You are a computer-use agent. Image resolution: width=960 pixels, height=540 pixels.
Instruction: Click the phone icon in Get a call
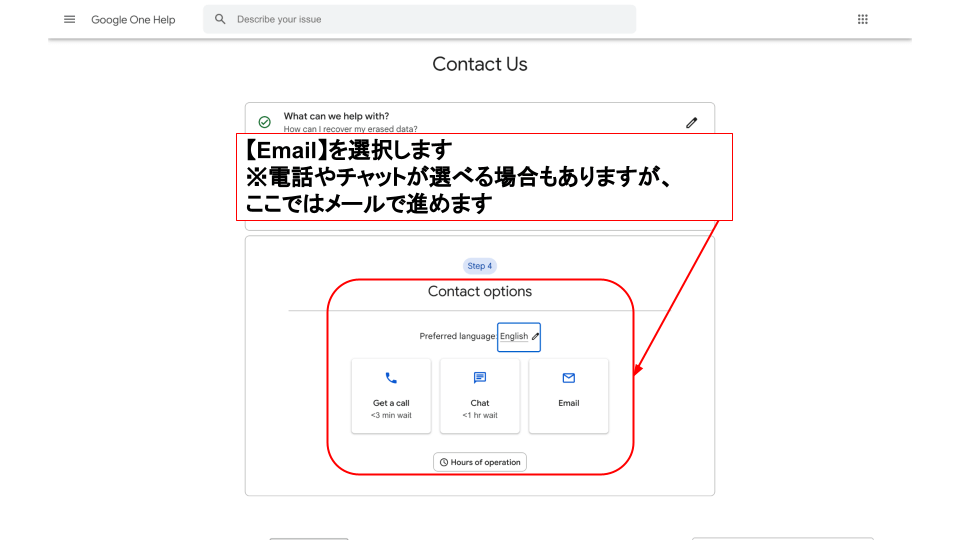[391, 378]
